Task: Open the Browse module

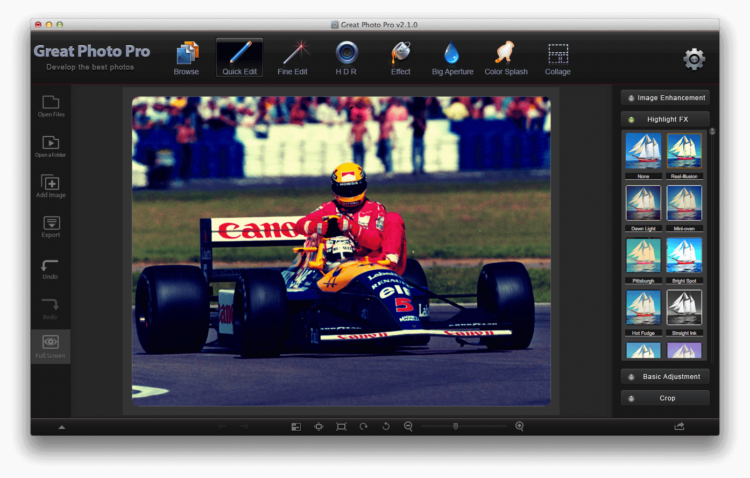Action: [186, 58]
